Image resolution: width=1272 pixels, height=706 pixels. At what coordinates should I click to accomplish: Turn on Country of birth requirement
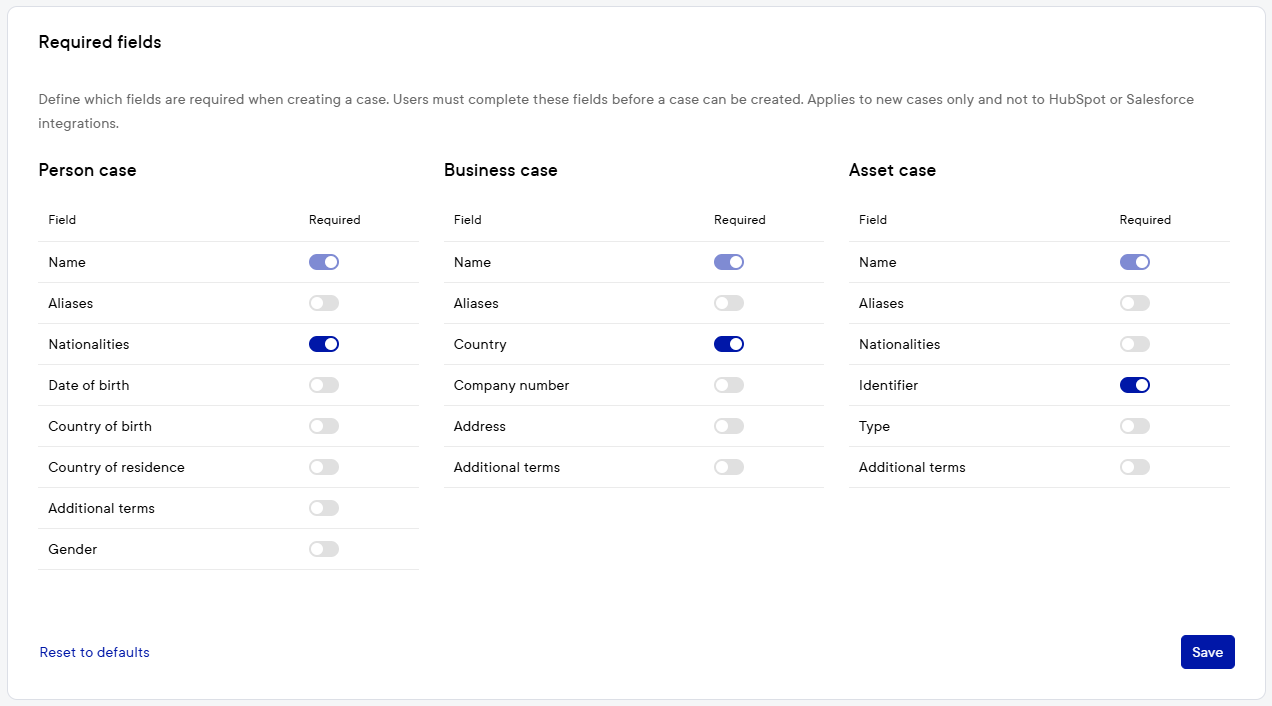[x=324, y=426]
